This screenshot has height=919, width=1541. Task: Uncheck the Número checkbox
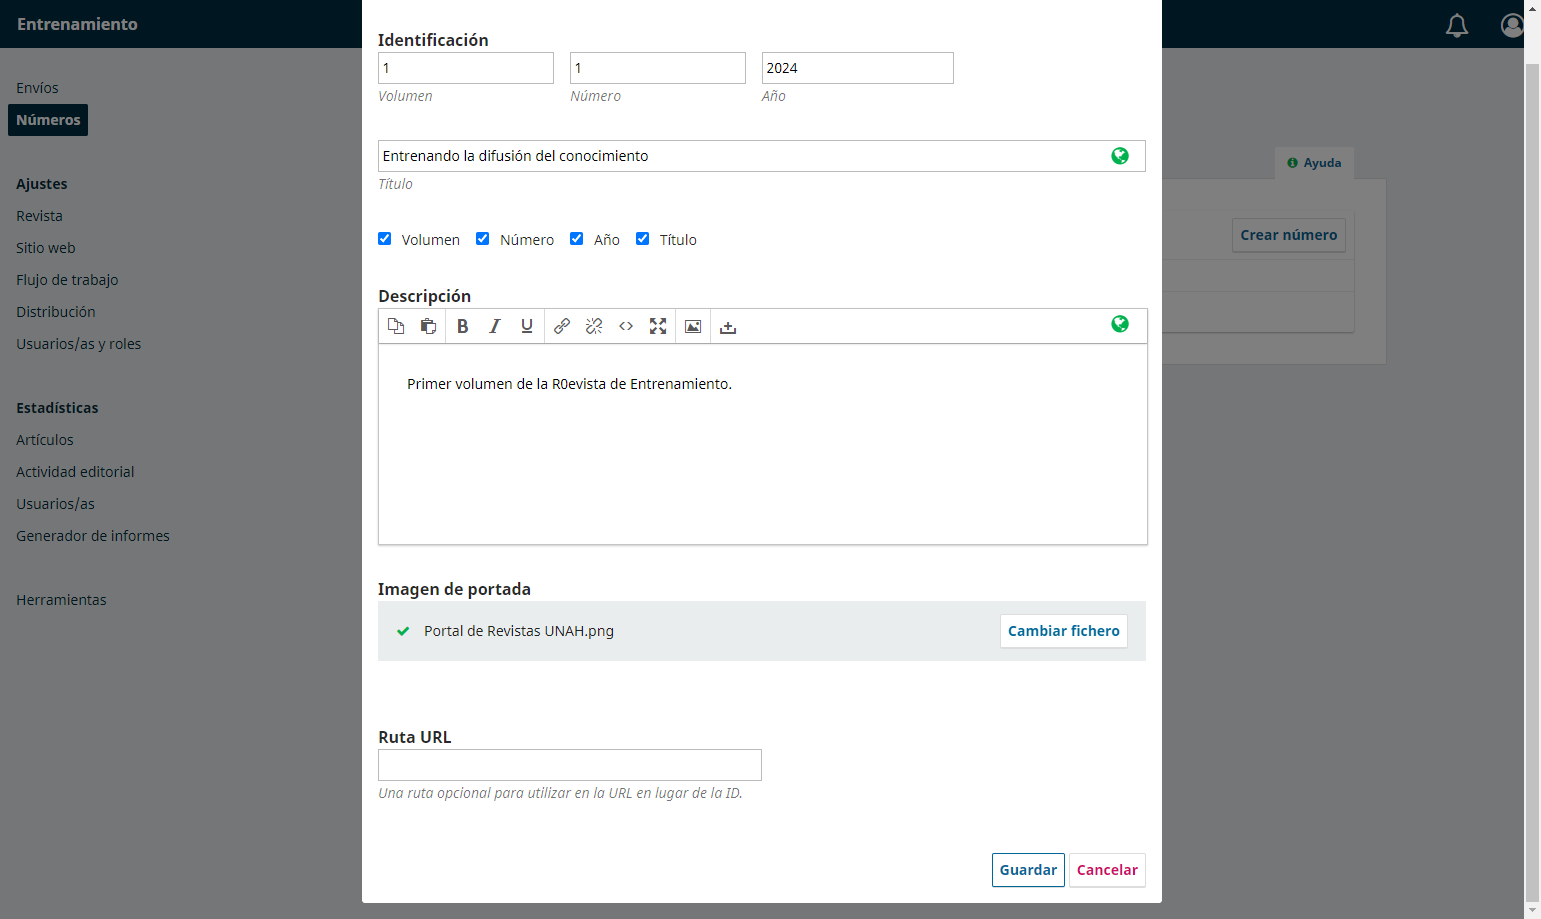(x=483, y=239)
